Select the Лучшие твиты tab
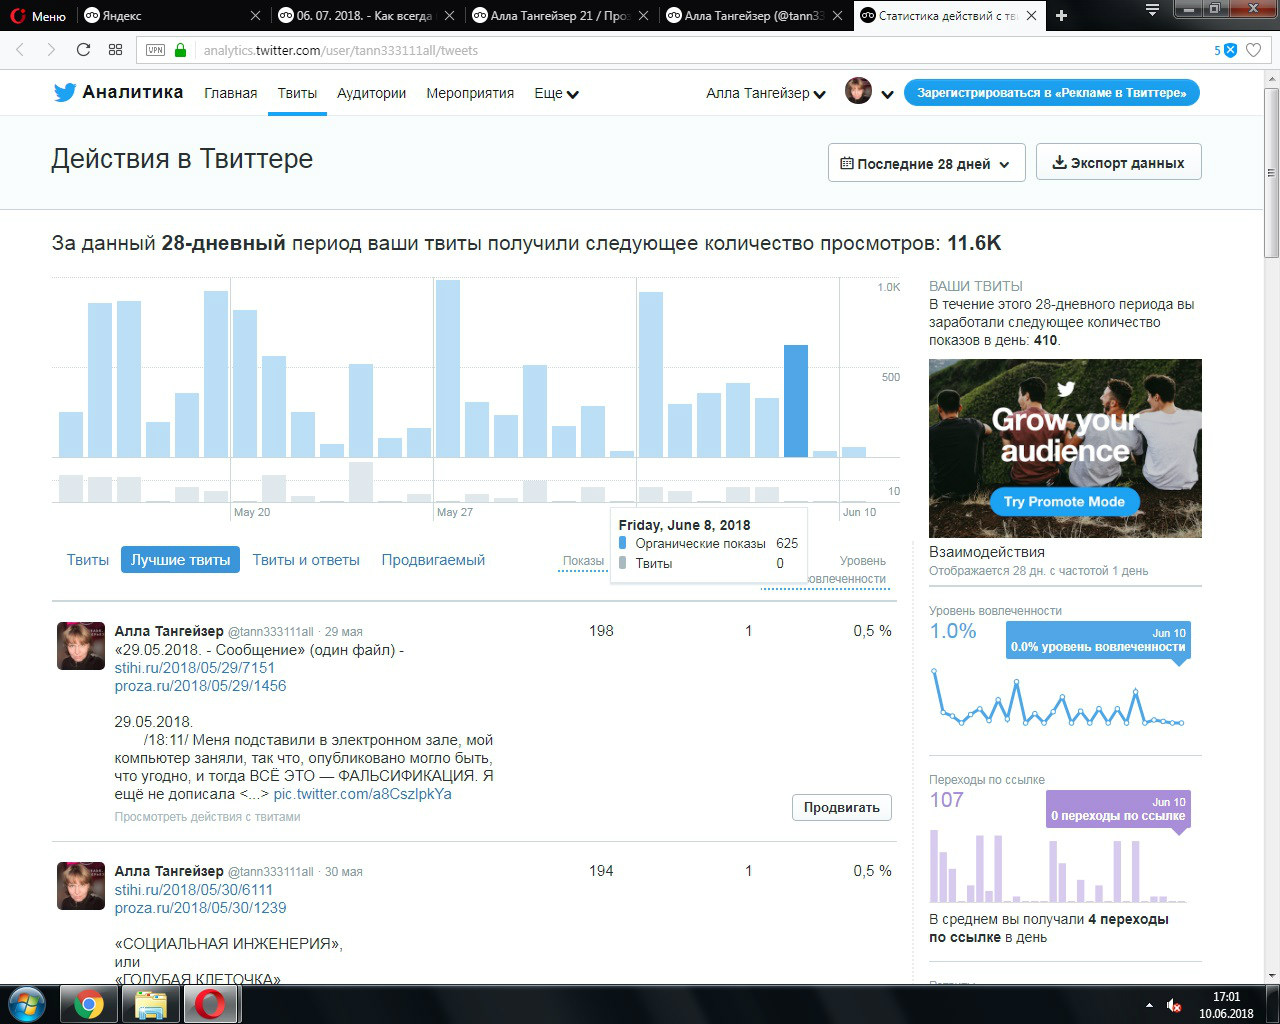This screenshot has height=1024, width=1280. [181, 560]
